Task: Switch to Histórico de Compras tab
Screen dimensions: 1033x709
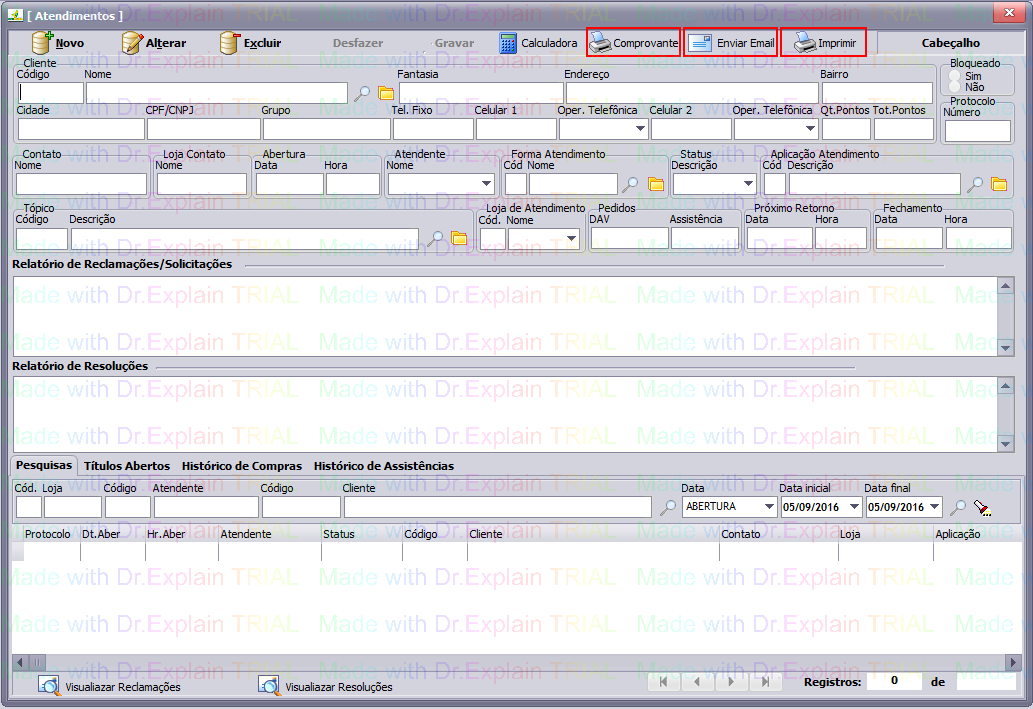Action: [241, 465]
